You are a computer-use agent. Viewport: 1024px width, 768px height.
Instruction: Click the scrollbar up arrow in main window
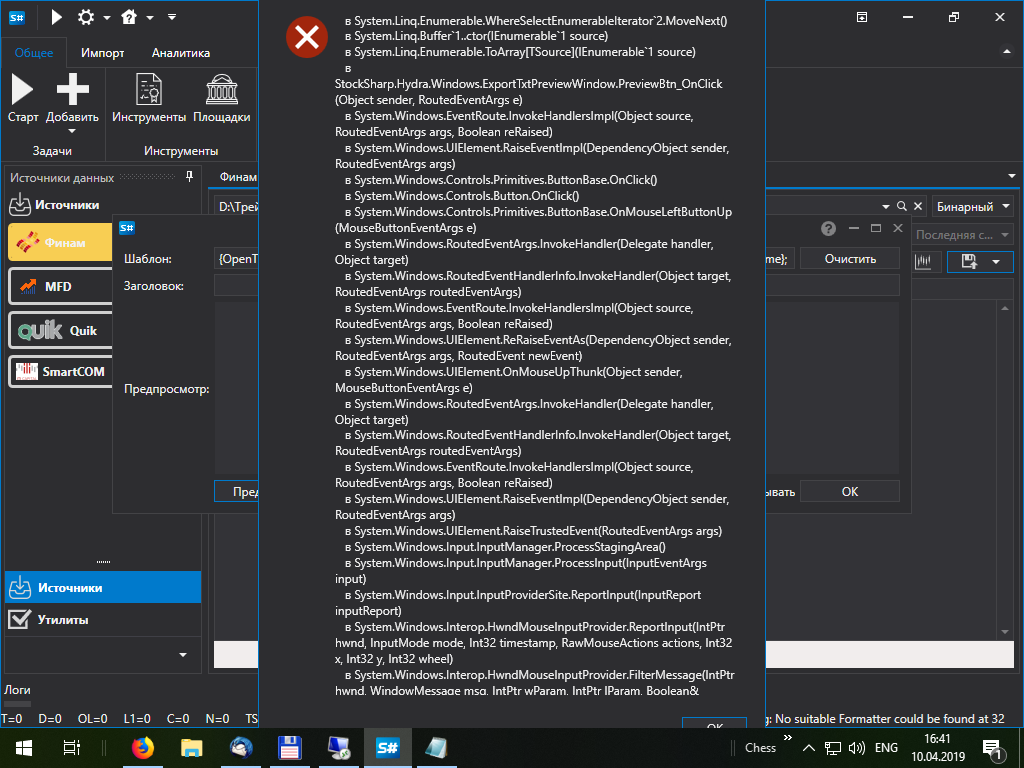click(1006, 308)
